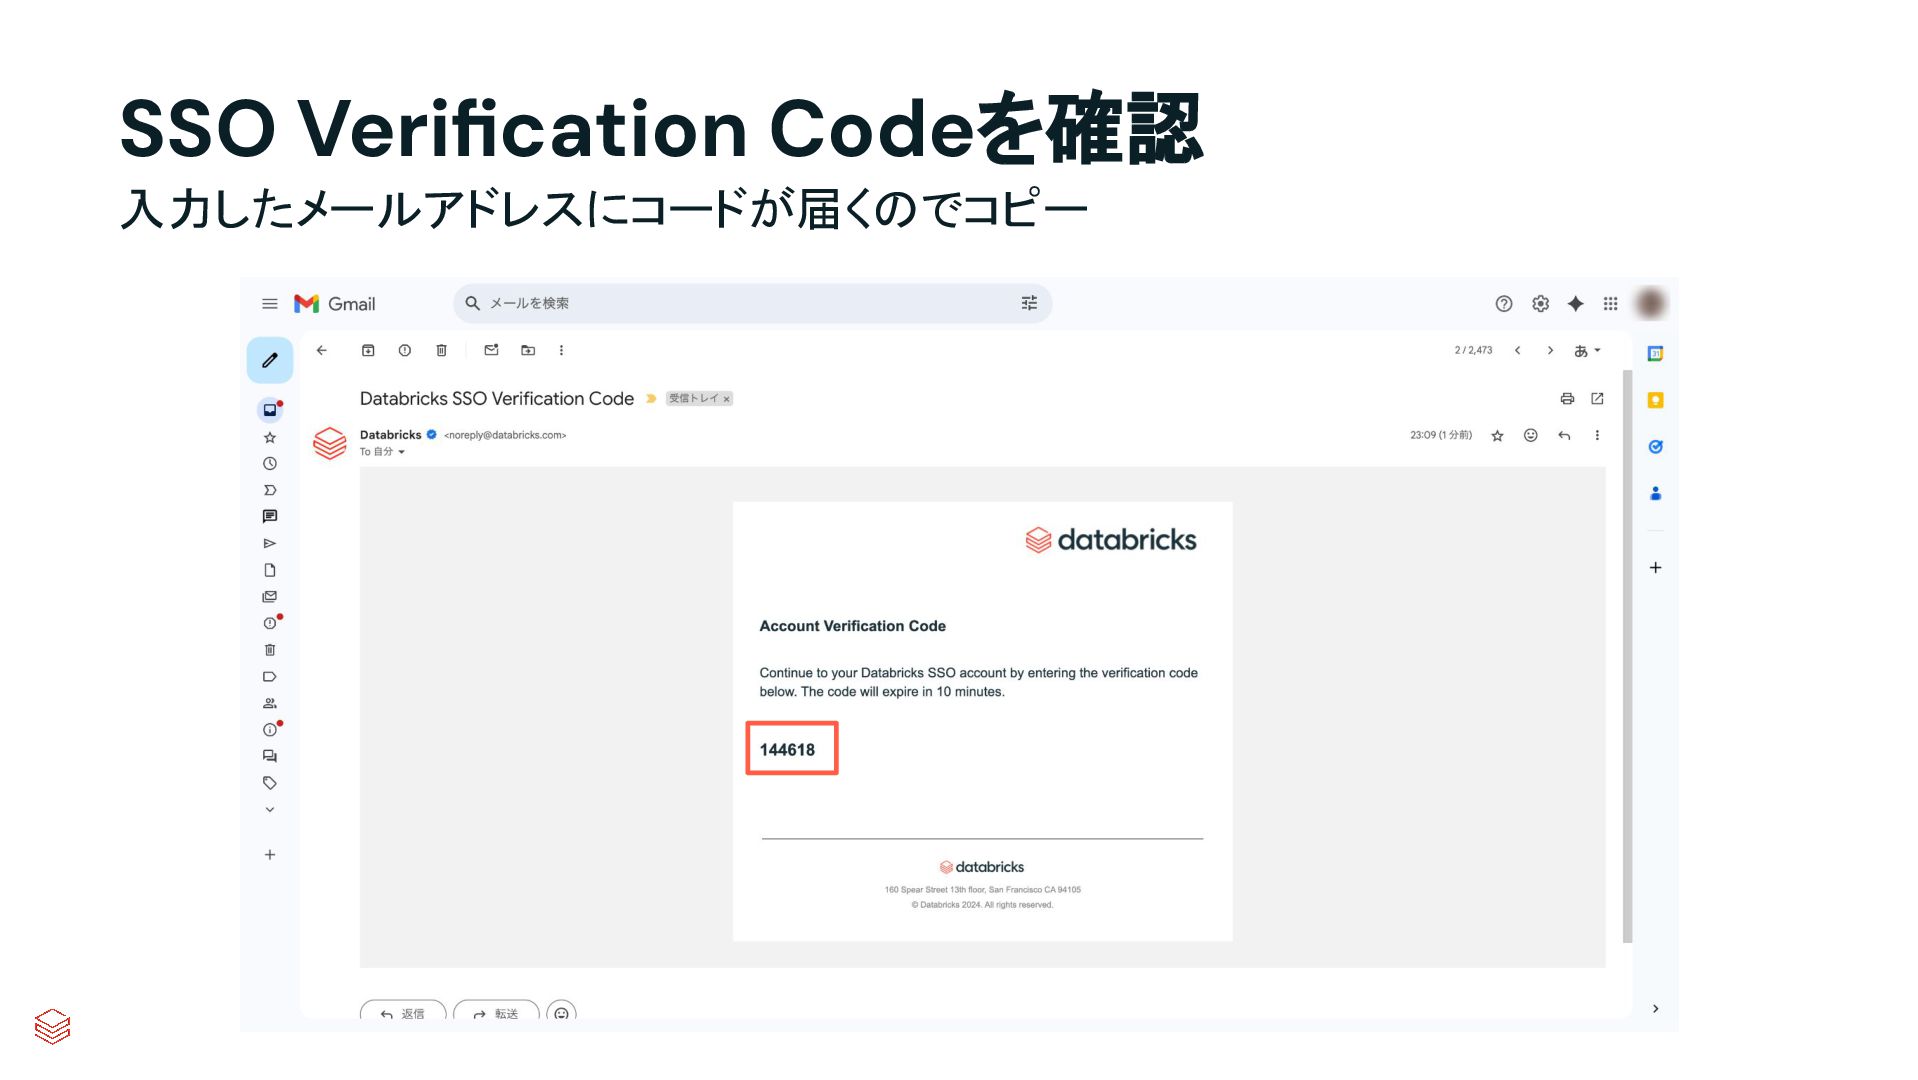
Task: Report this email as spam
Action: (405, 350)
